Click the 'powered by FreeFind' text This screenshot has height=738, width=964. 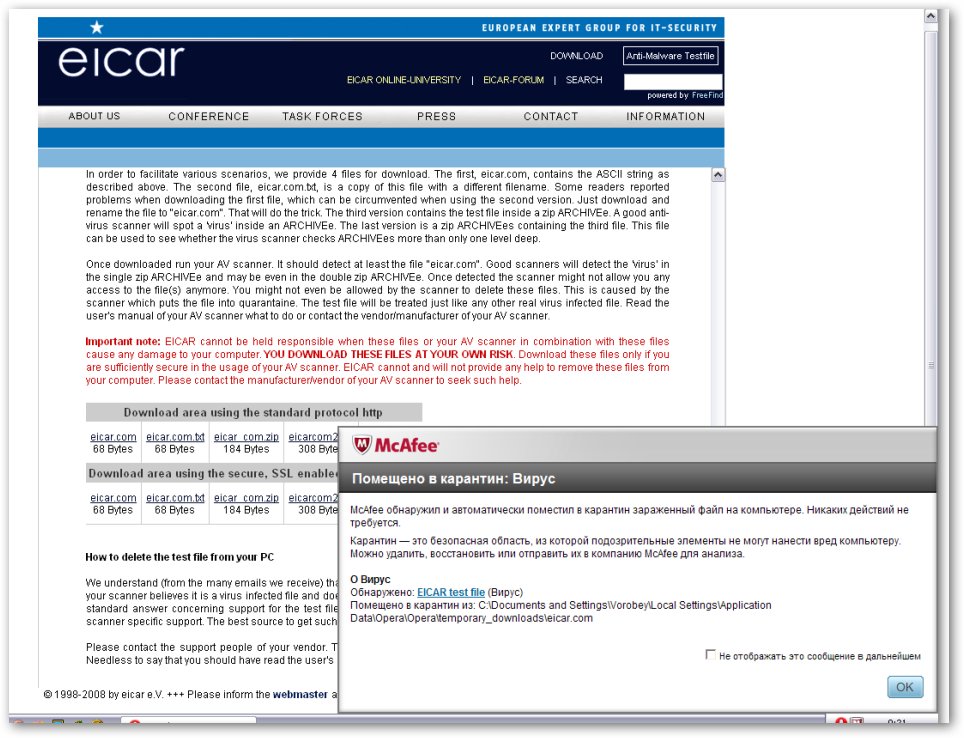685,95
